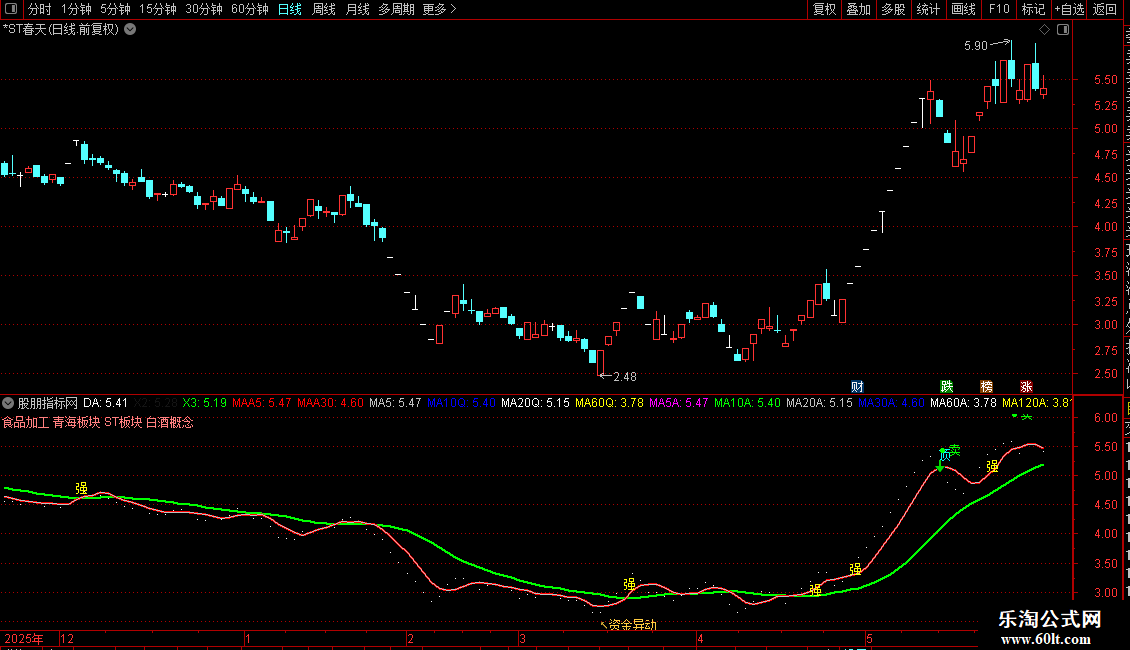Viewport: 1130px width, 650px height.
Task: Select the 15分钟 period
Action: [x=157, y=9]
